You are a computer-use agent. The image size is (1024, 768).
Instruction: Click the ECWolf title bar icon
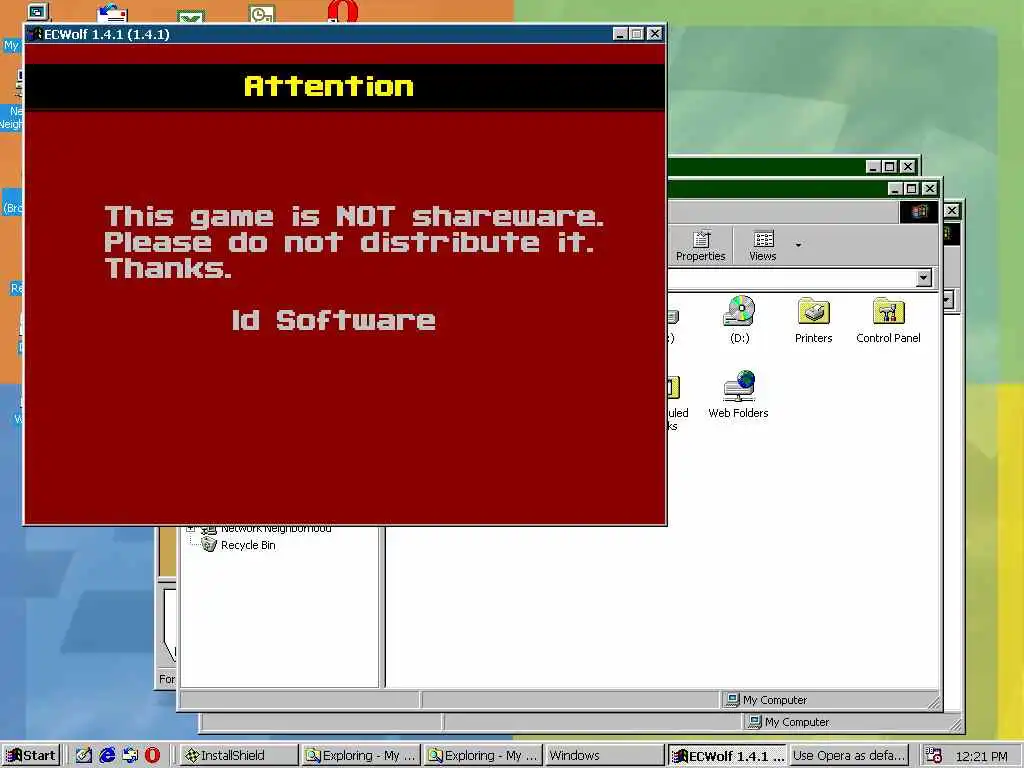pyautogui.click(x=36, y=34)
